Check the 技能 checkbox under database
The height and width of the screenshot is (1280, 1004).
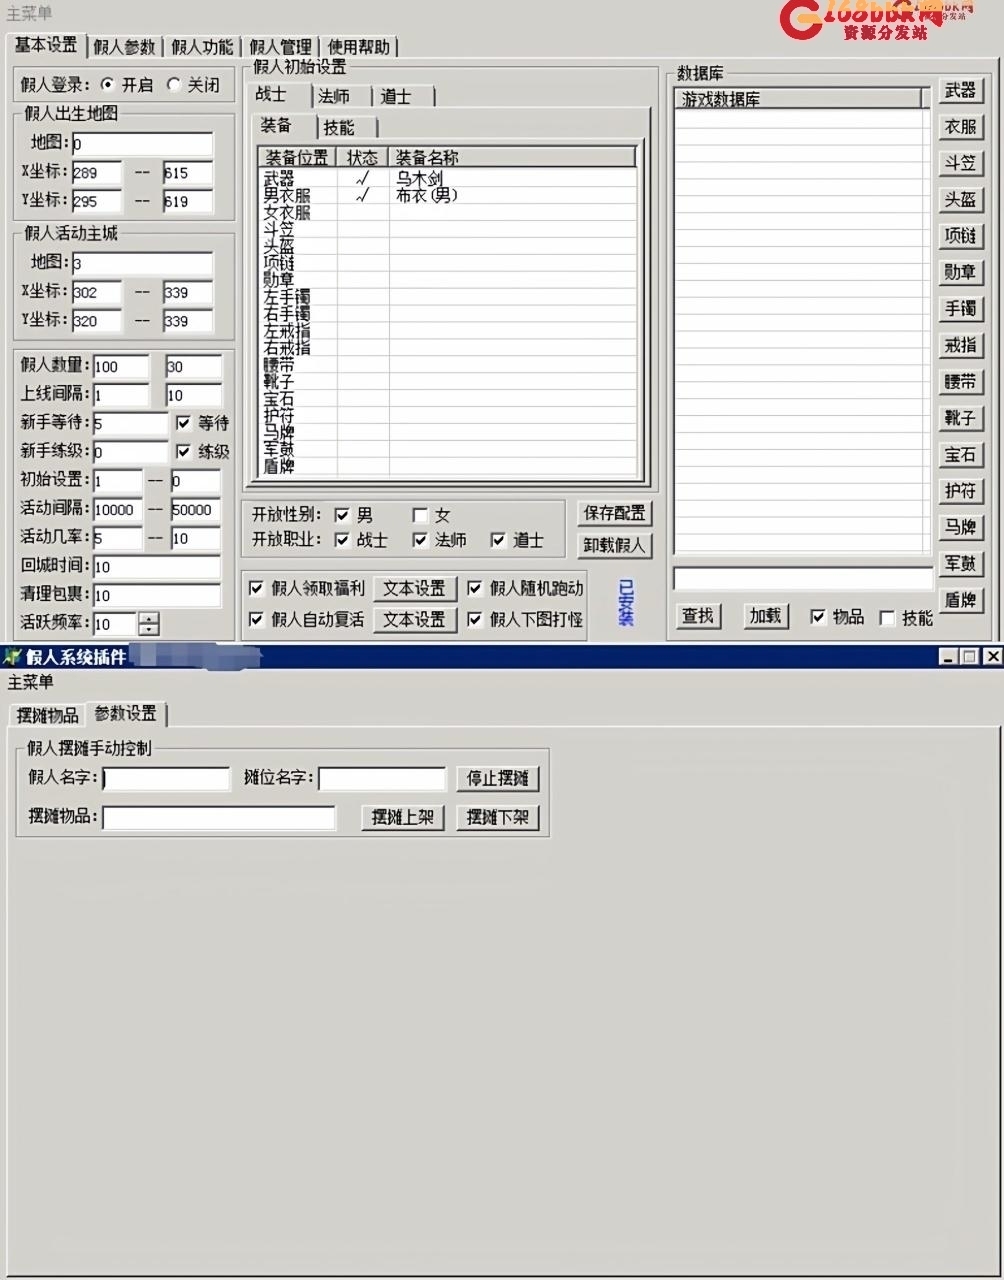(x=887, y=618)
